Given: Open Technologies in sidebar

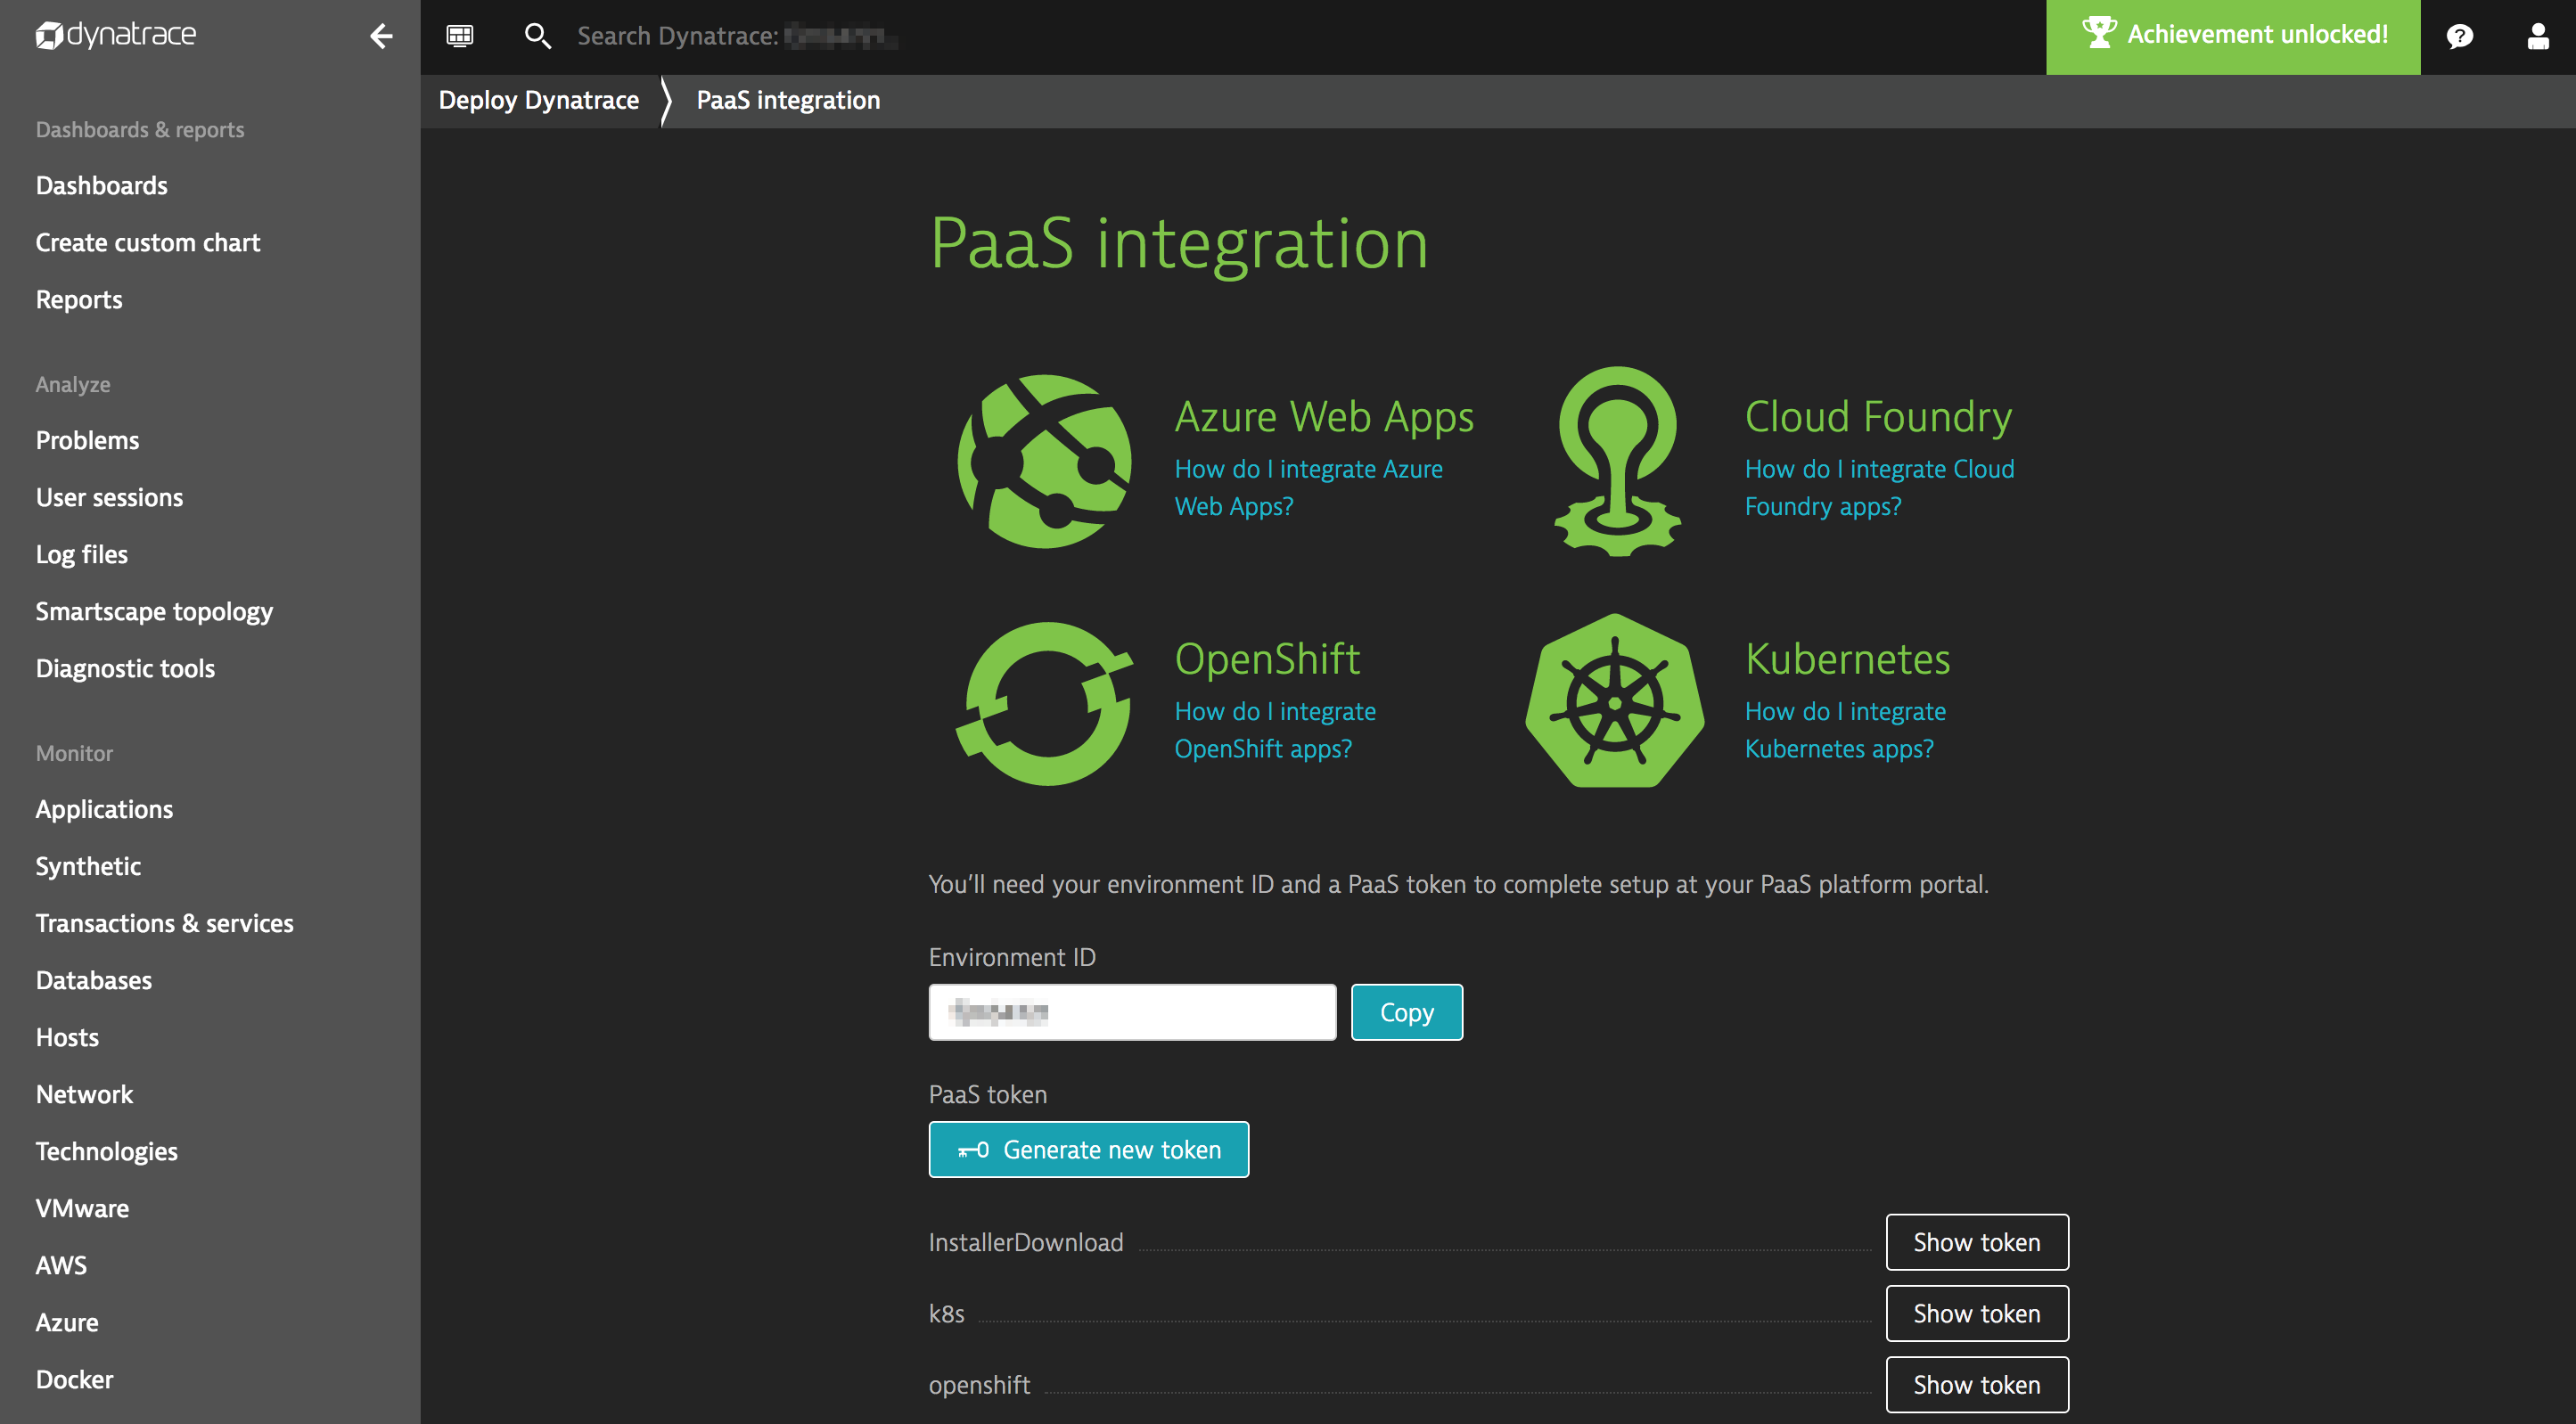Looking at the screenshot, I should 107,1151.
